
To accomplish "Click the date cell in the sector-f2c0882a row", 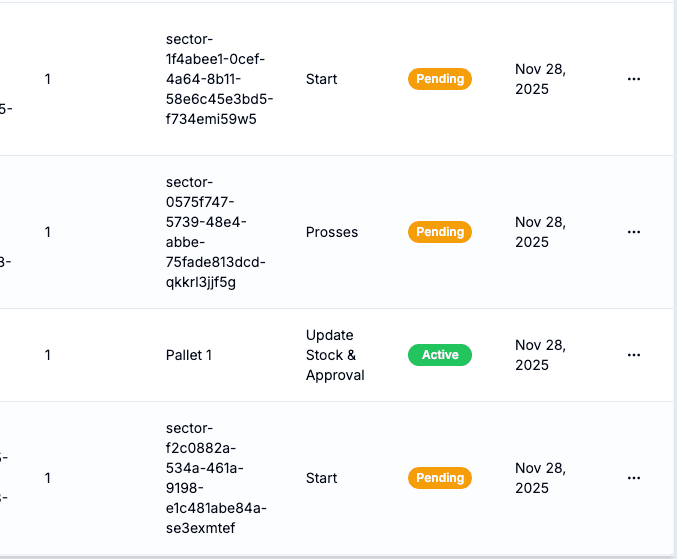I will tap(539, 478).
